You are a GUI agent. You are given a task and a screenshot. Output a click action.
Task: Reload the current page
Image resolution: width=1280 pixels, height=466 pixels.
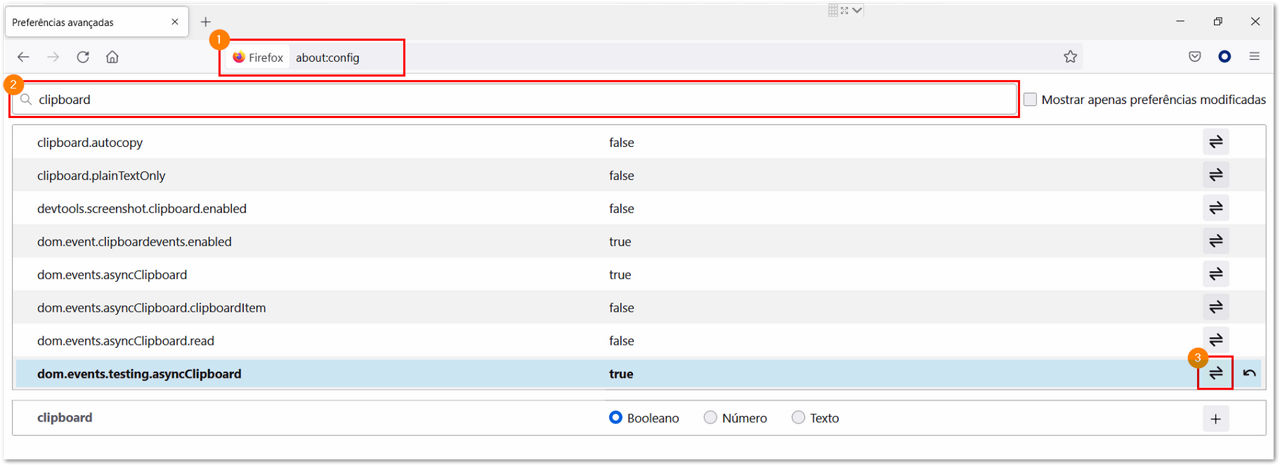click(x=83, y=57)
